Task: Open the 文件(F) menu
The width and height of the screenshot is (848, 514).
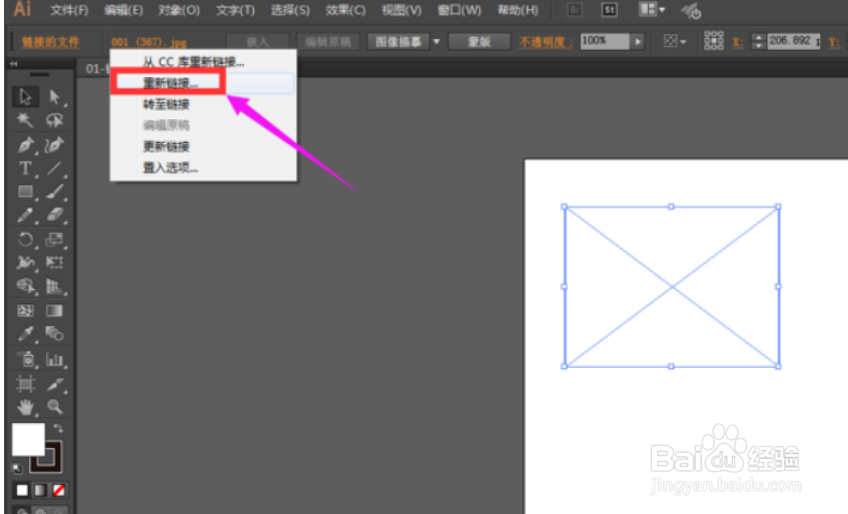Action: (69, 10)
